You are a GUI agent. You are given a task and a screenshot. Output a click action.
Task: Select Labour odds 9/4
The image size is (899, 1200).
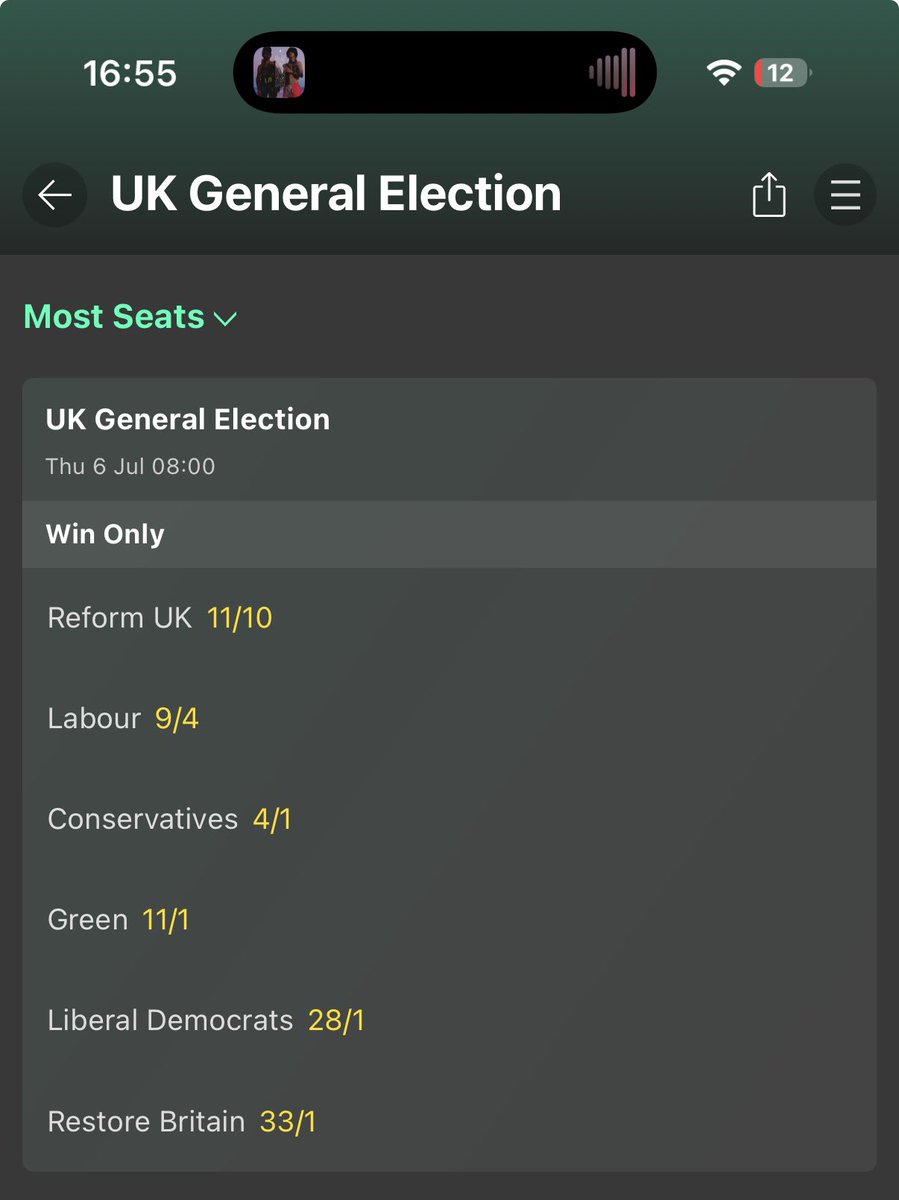[176, 719]
